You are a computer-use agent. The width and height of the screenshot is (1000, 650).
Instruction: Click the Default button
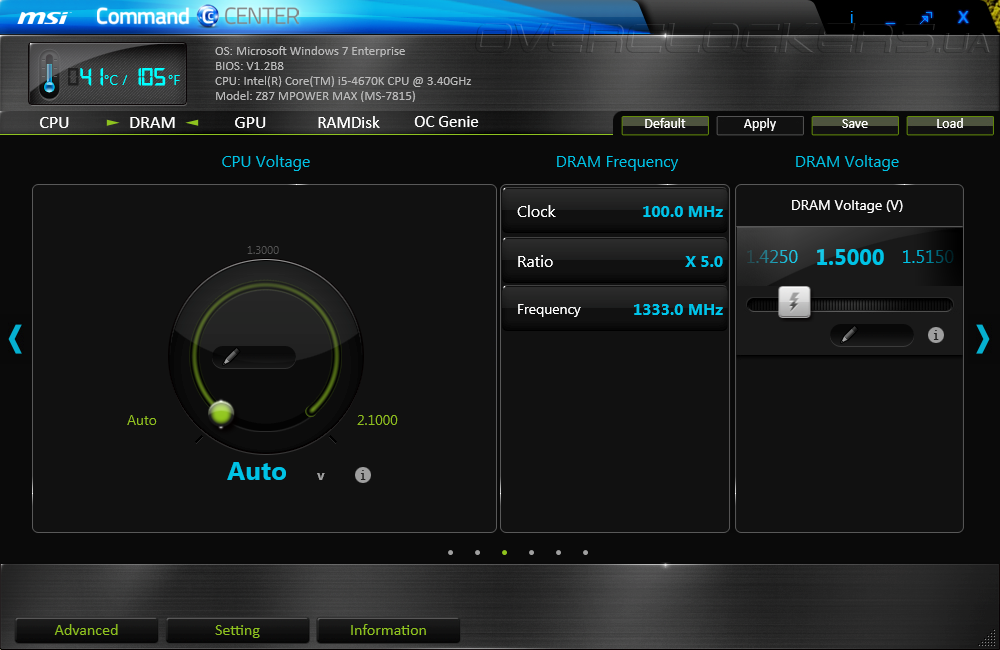[665, 124]
